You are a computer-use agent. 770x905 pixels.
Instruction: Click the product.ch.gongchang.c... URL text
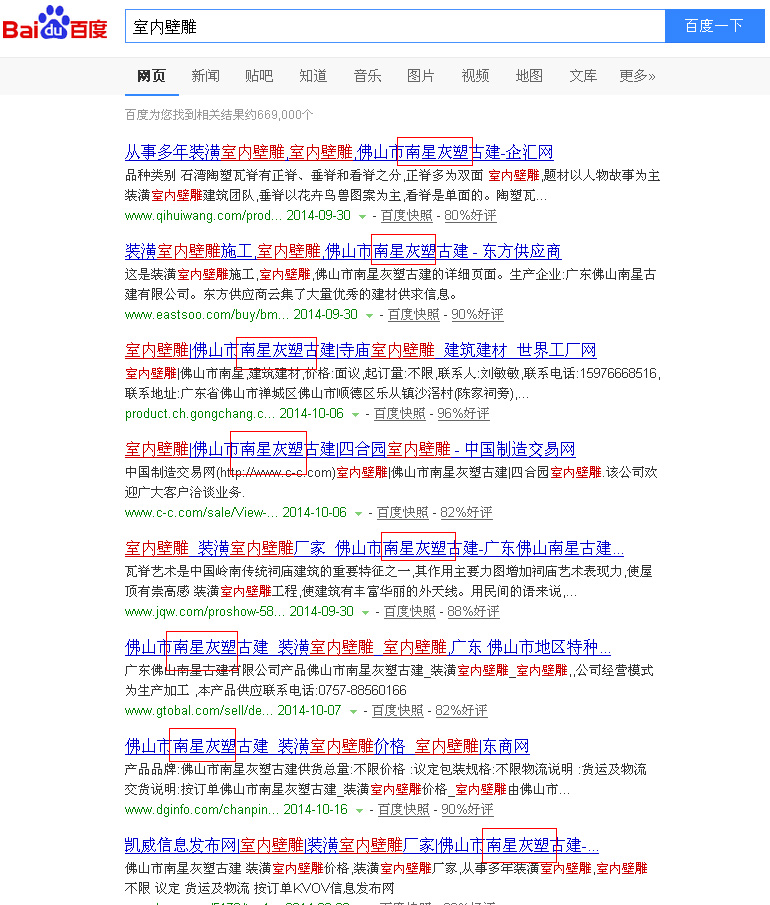(200, 414)
